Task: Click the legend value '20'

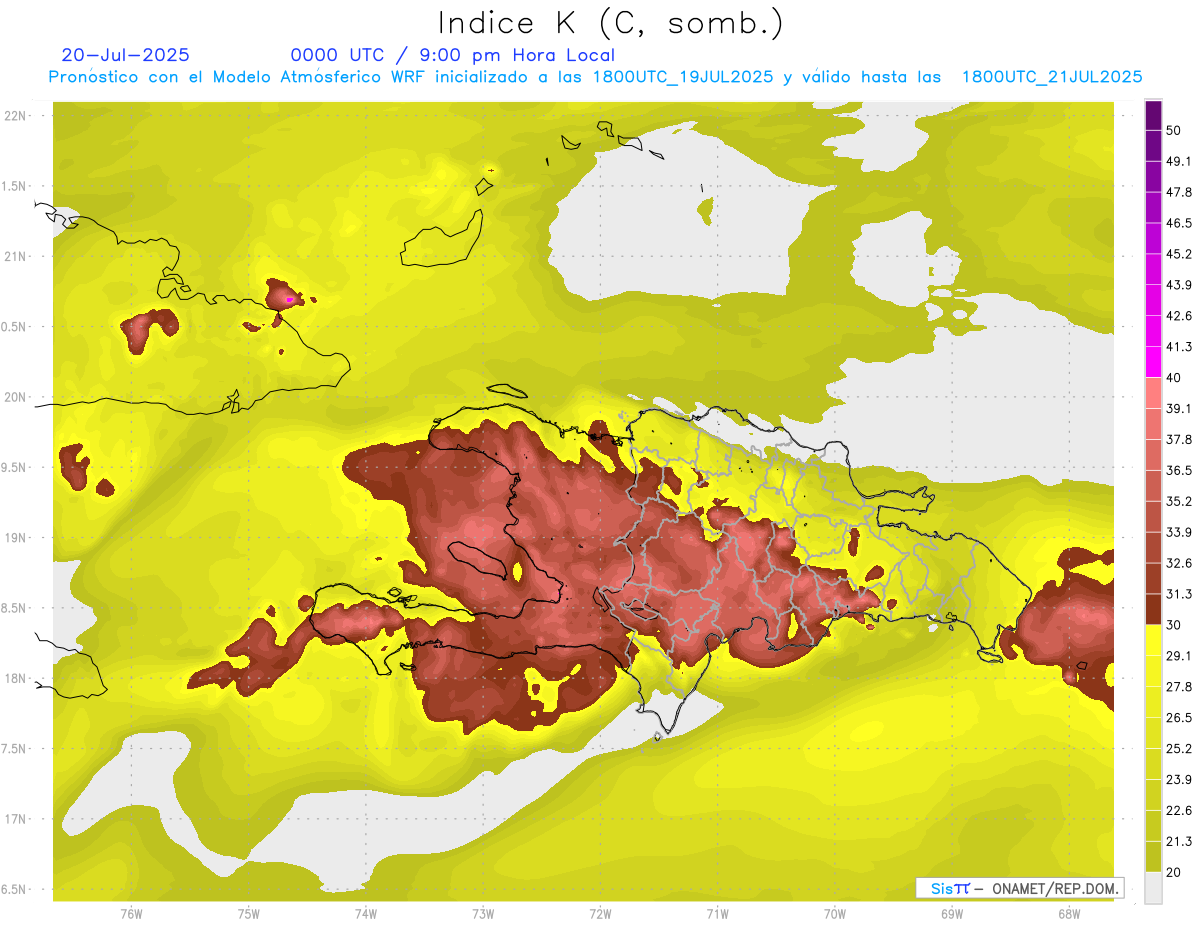Action: [x=1174, y=872]
